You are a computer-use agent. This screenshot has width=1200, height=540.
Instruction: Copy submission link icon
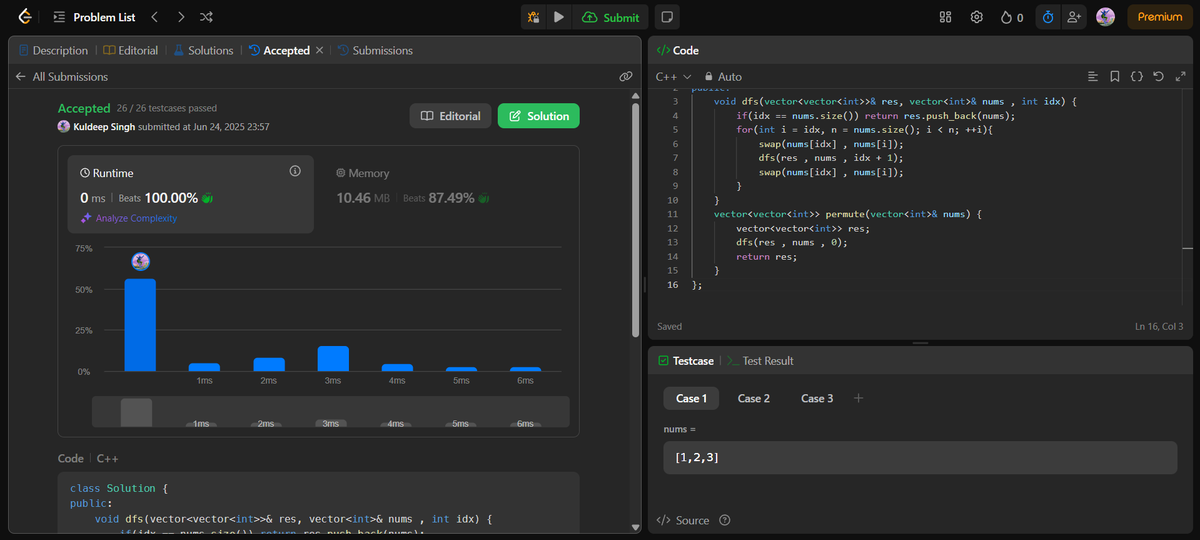pos(625,76)
